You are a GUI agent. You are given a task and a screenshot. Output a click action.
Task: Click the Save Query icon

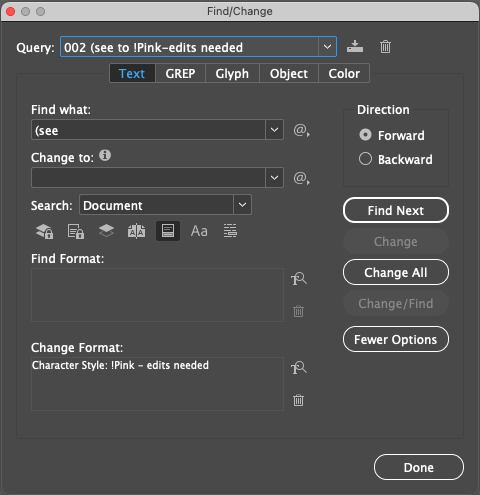click(x=355, y=46)
